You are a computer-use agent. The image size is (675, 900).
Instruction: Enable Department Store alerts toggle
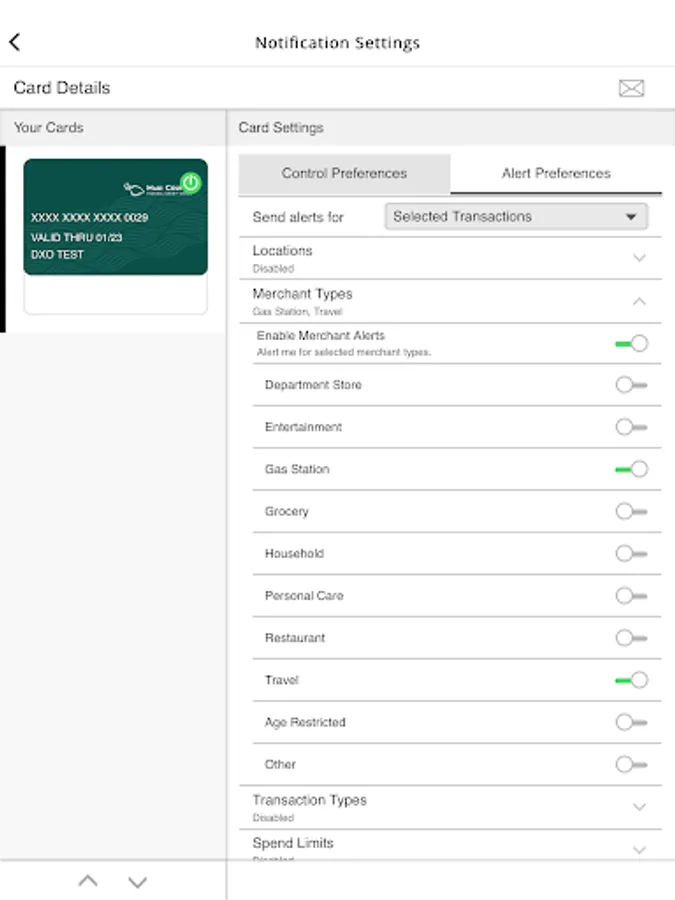click(631, 385)
